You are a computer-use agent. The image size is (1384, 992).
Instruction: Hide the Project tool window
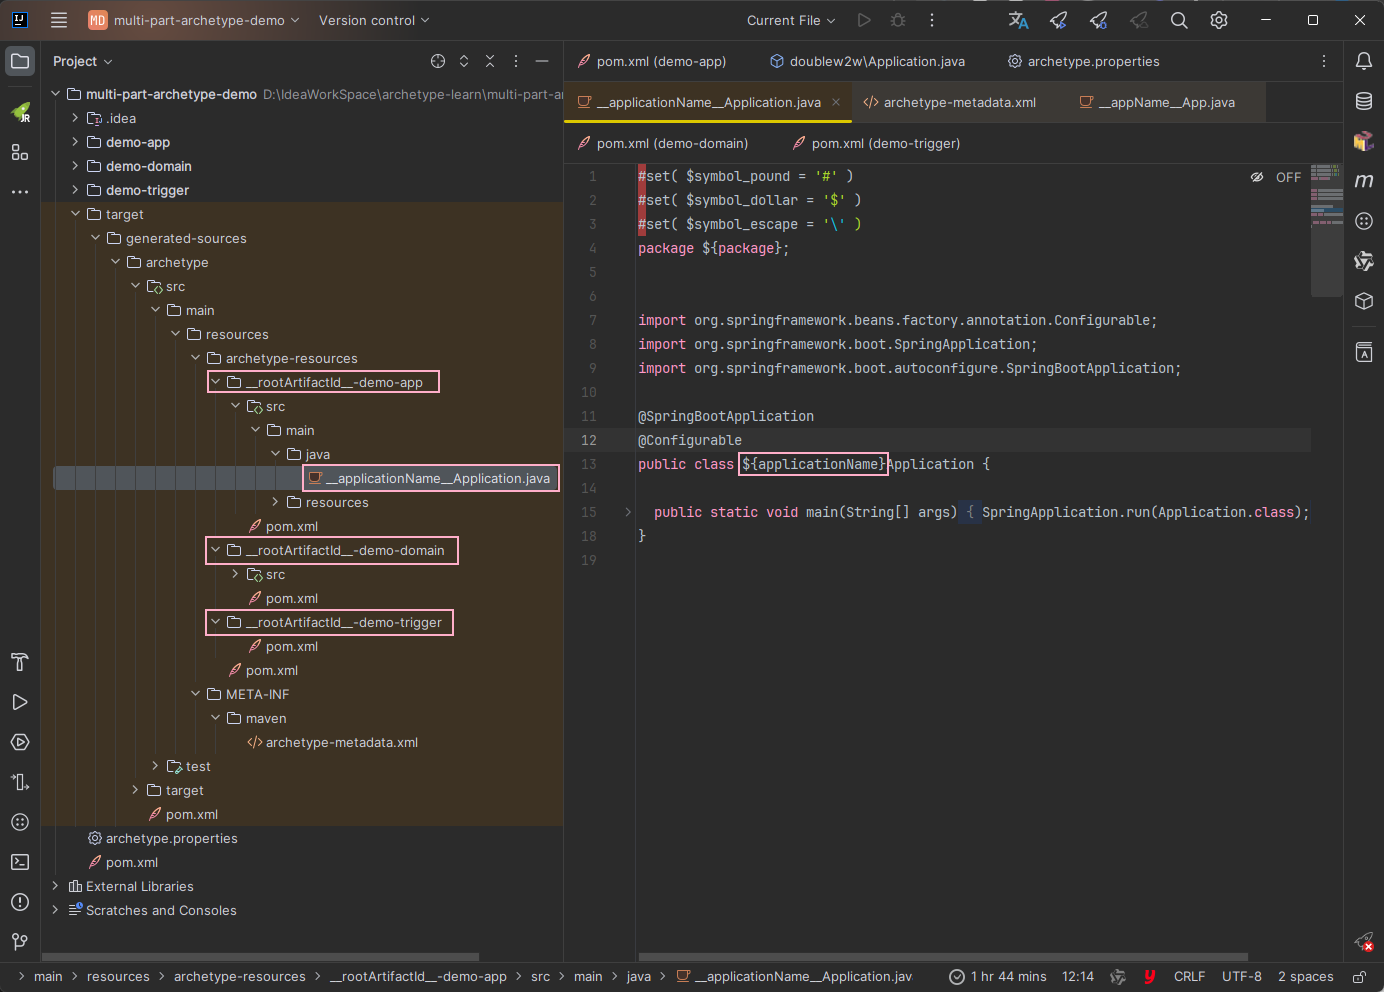[542, 61]
